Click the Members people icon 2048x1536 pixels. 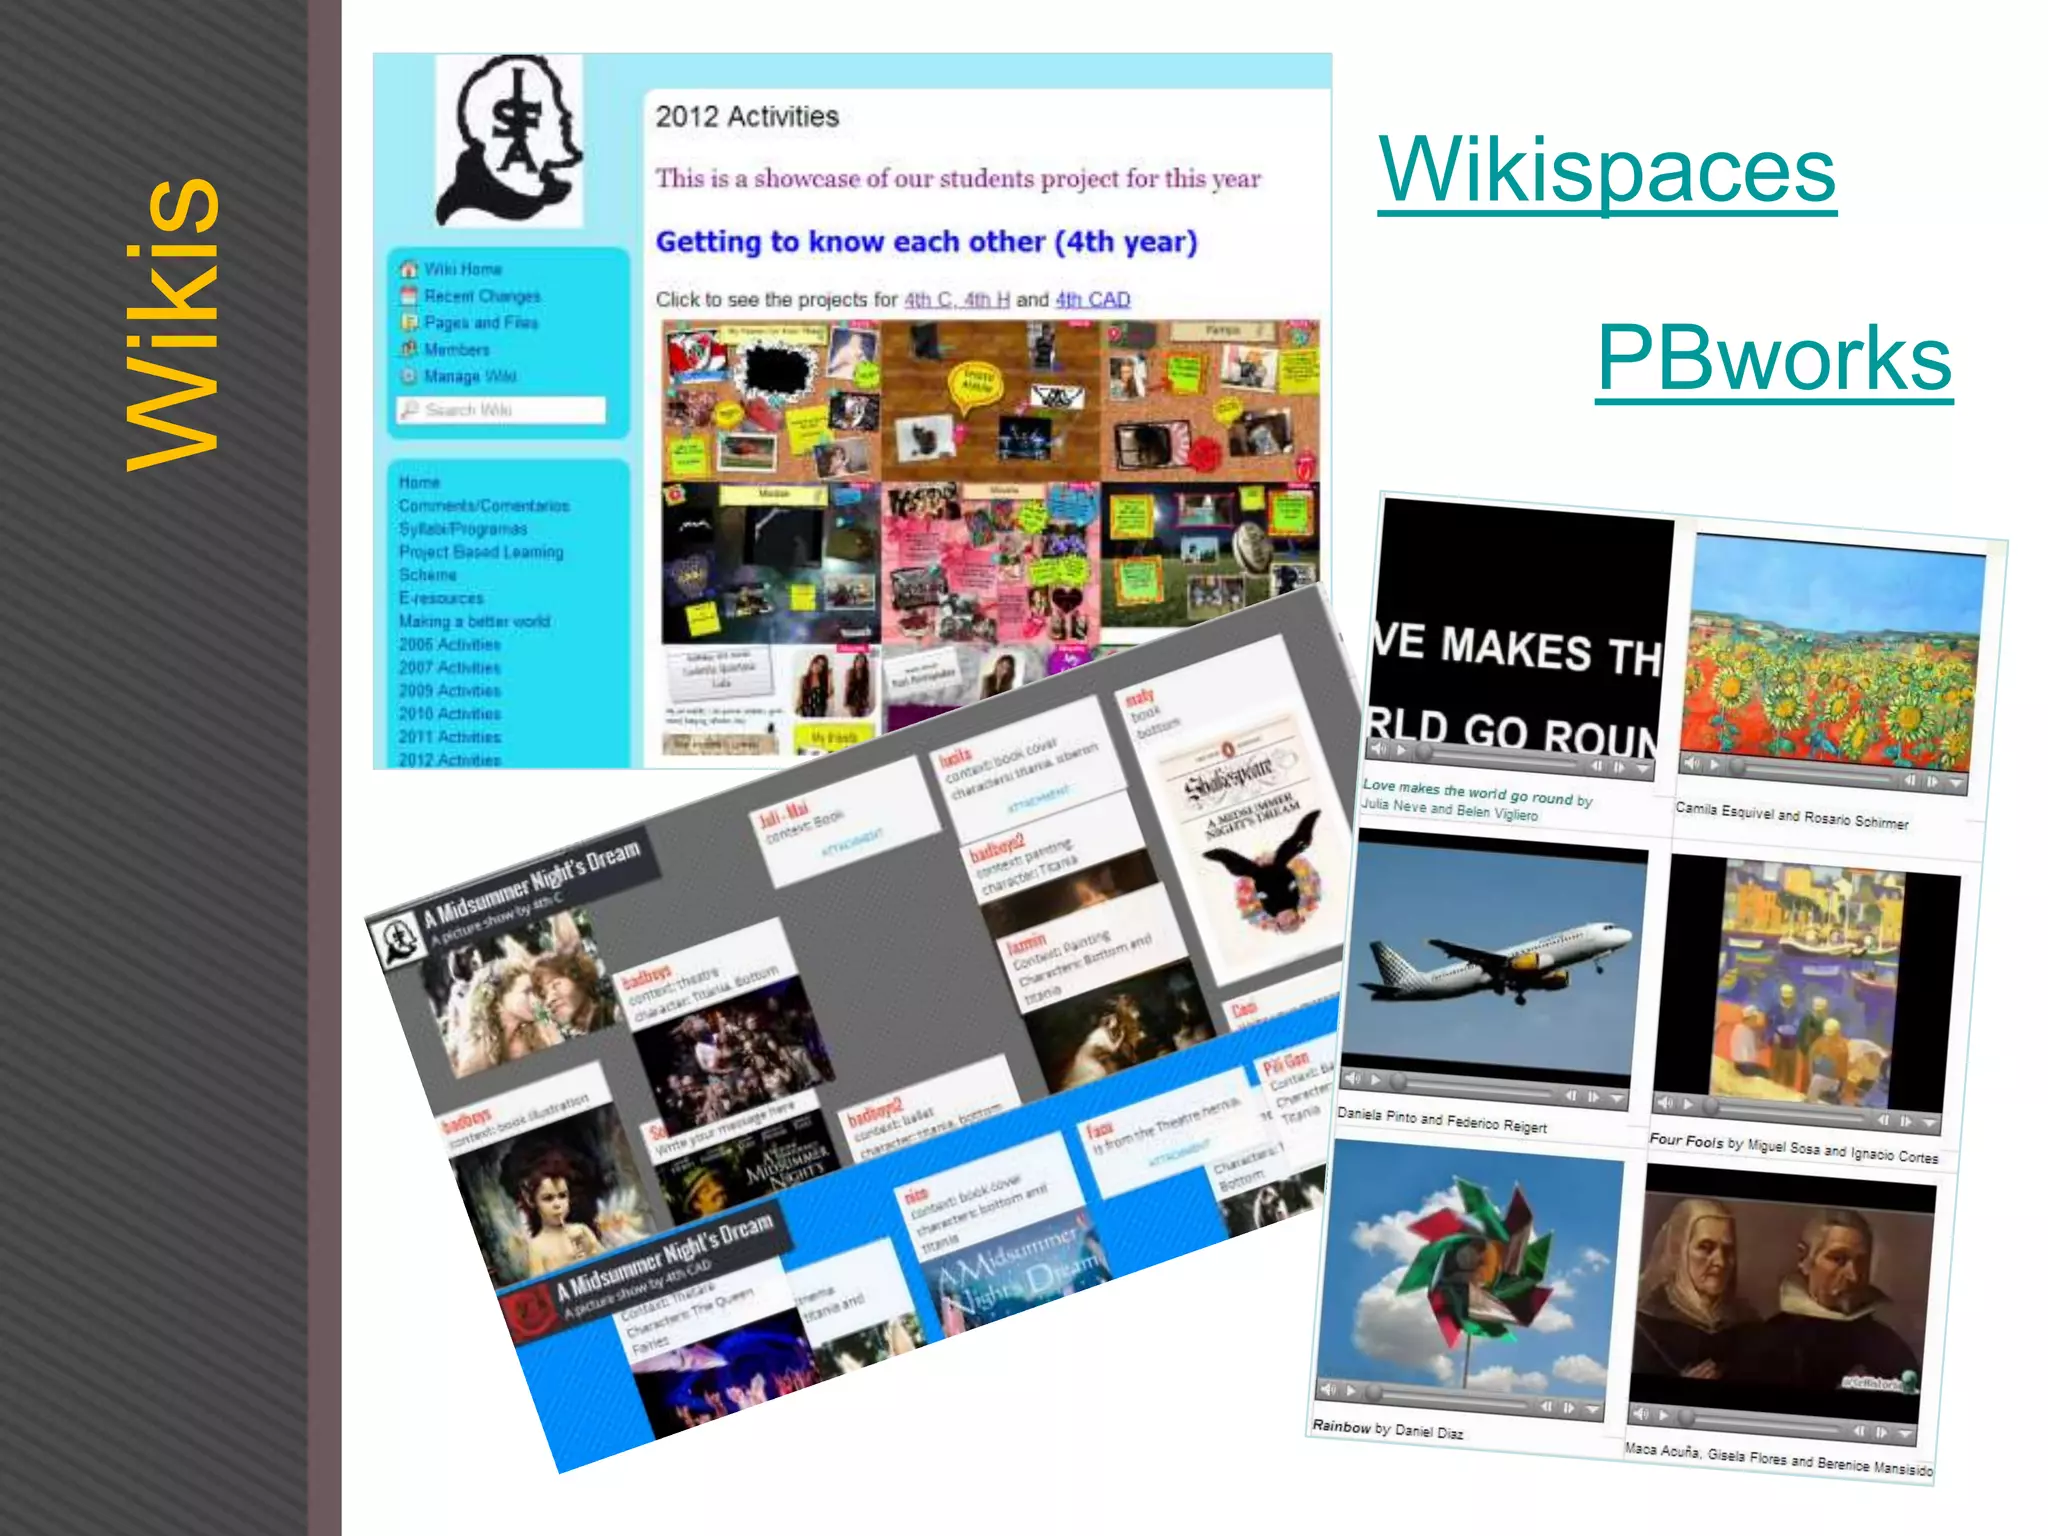[408, 349]
